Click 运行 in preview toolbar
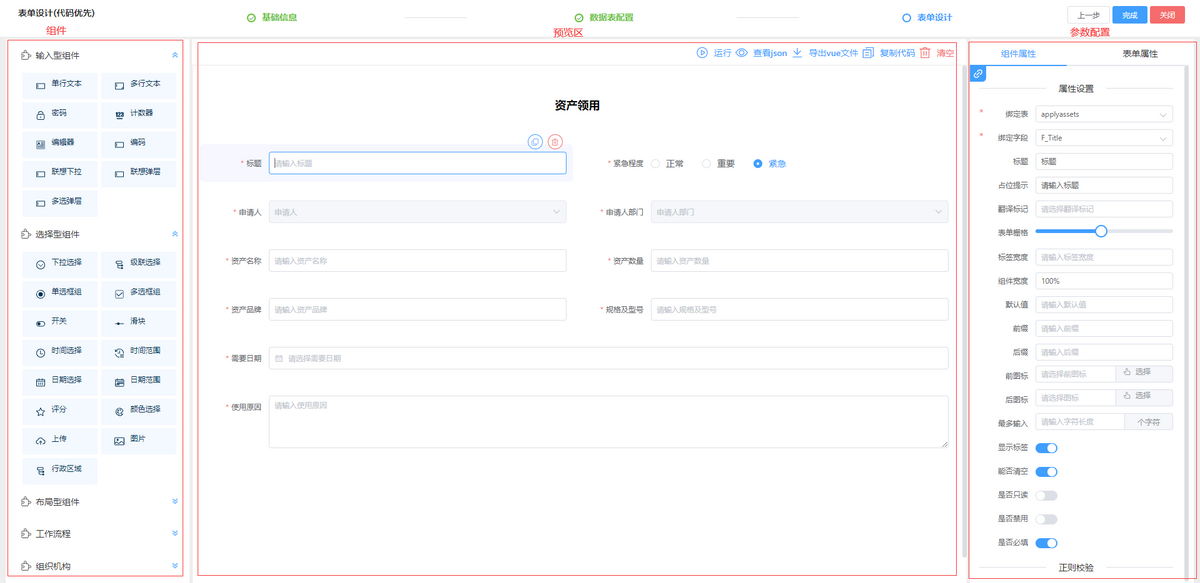The width and height of the screenshot is (1200, 583). click(x=714, y=53)
